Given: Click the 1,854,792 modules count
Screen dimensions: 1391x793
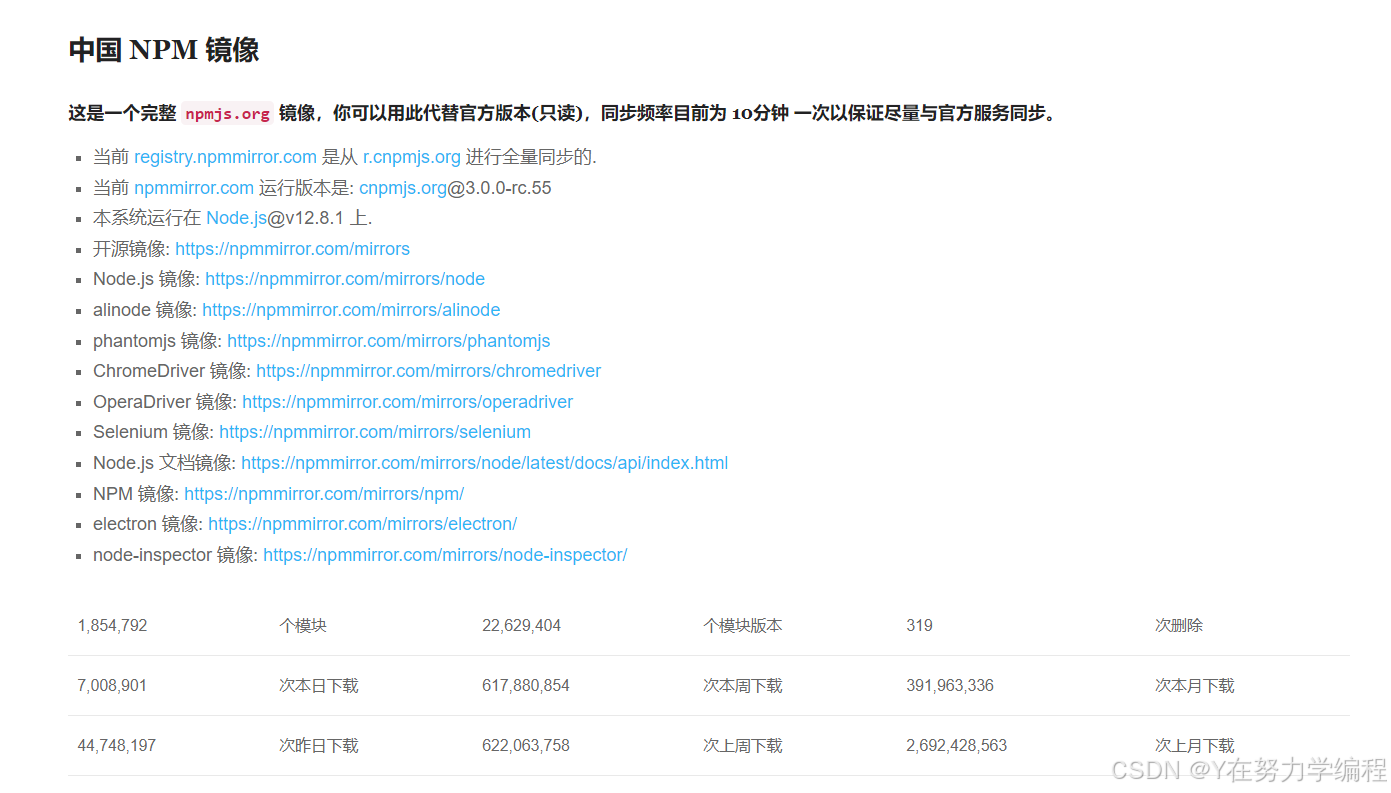Looking at the screenshot, I should pos(112,626).
